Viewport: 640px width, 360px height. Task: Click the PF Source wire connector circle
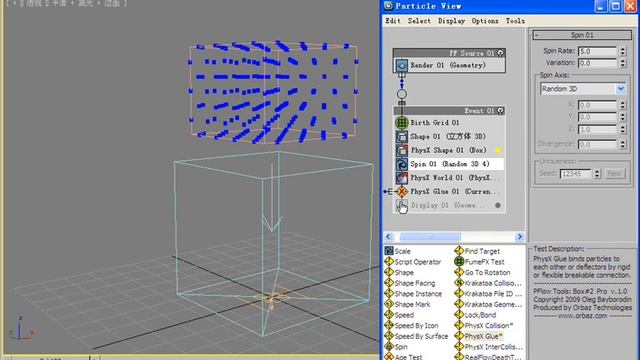pos(402,94)
